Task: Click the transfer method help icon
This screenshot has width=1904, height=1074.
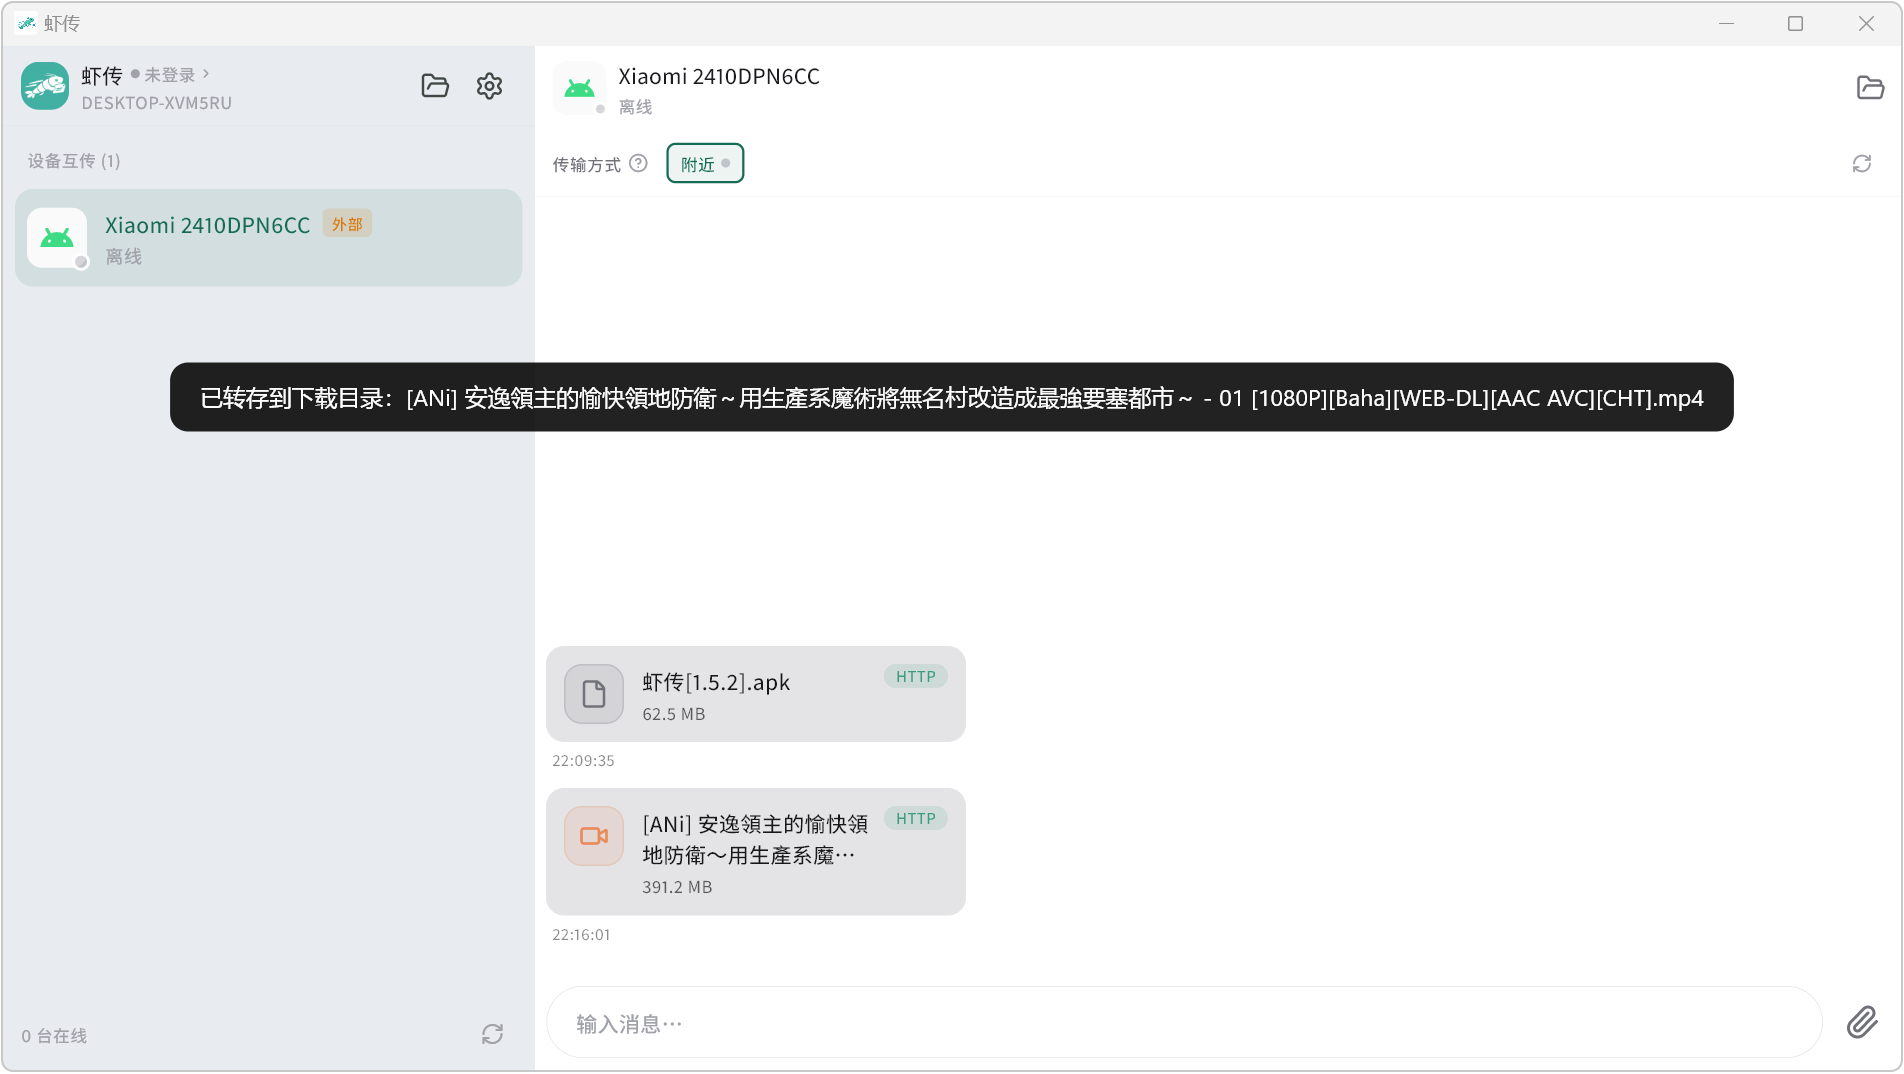Action: coord(638,163)
